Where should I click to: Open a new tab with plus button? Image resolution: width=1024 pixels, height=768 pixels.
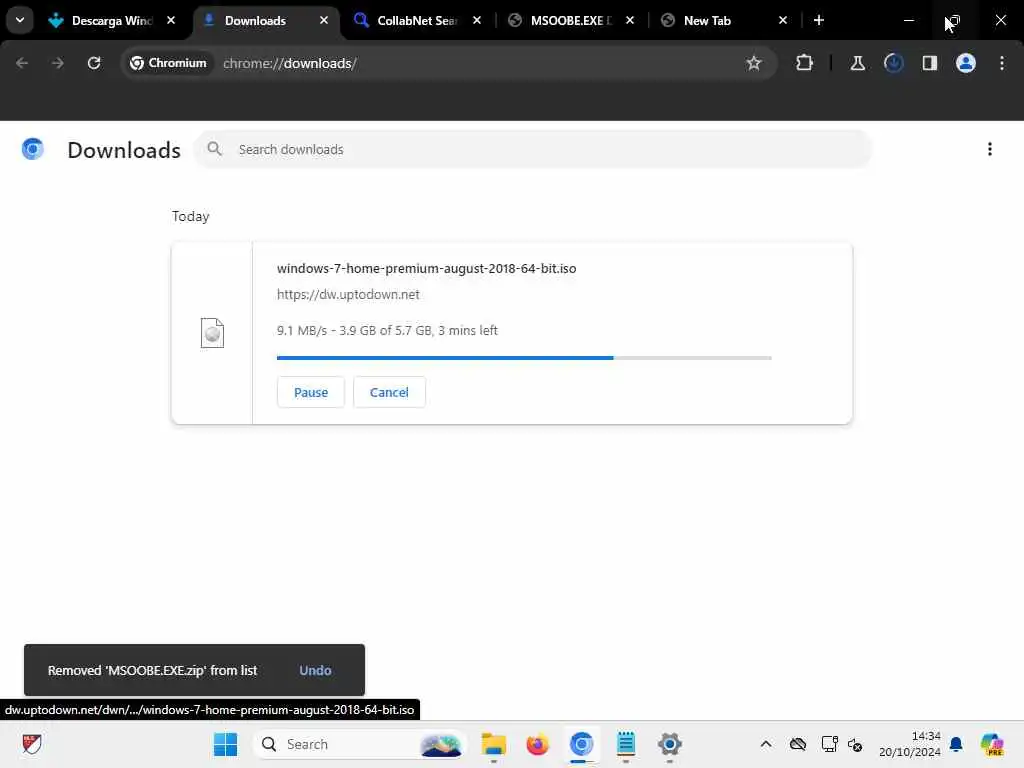[819, 20]
